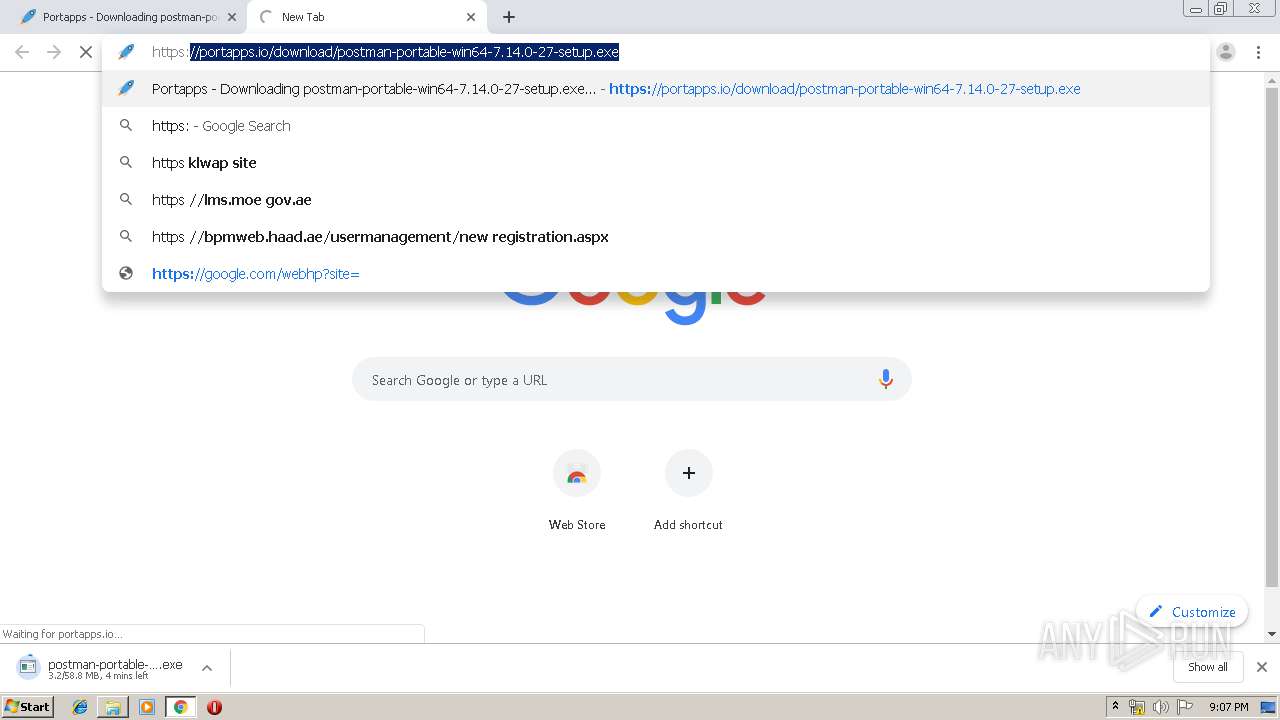Viewport: 1280px width, 720px height.
Task: Open the media player taskbar icon
Action: [x=147, y=707]
